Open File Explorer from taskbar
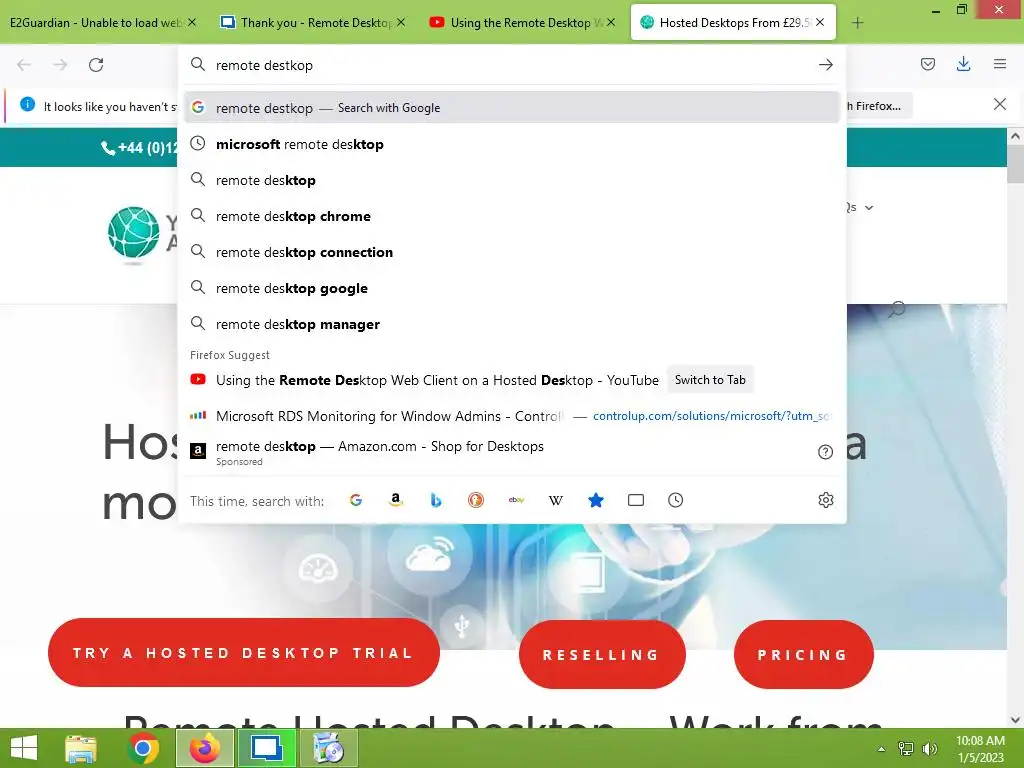 click(81, 748)
